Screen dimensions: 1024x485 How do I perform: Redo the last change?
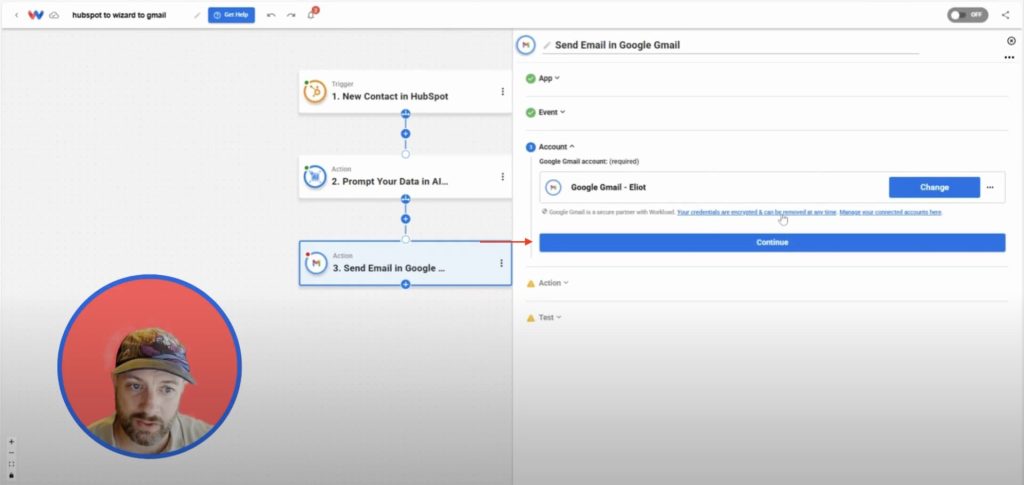[291, 15]
